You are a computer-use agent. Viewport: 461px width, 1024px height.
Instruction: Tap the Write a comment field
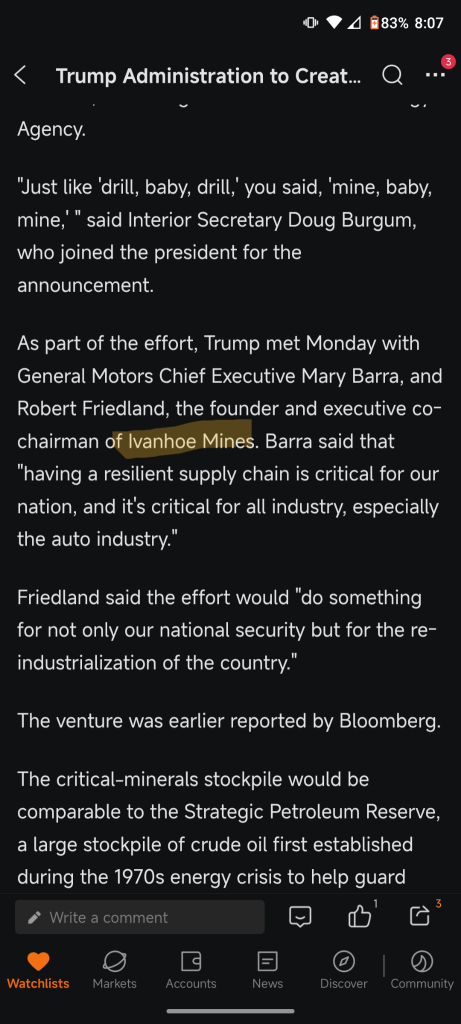tap(140, 917)
